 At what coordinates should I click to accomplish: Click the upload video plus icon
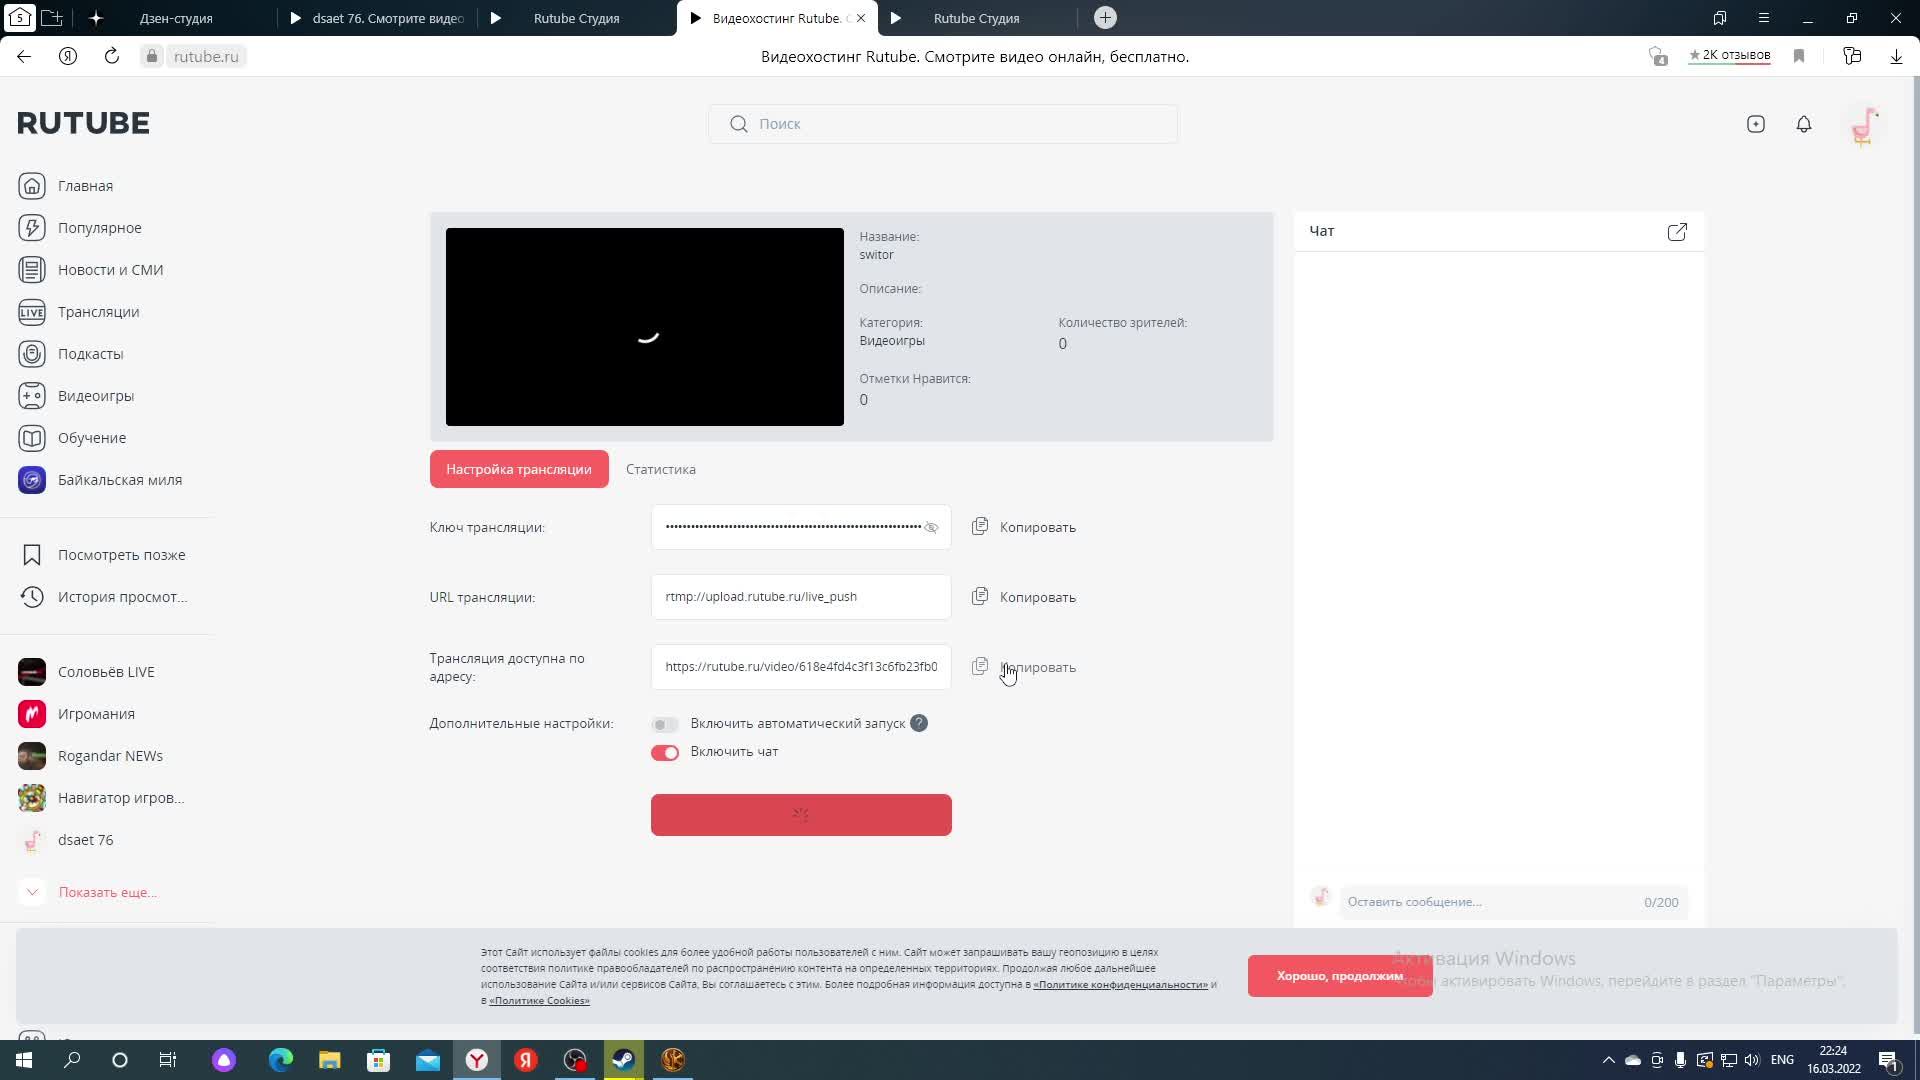pyautogui.click(x=1755, y=124)
